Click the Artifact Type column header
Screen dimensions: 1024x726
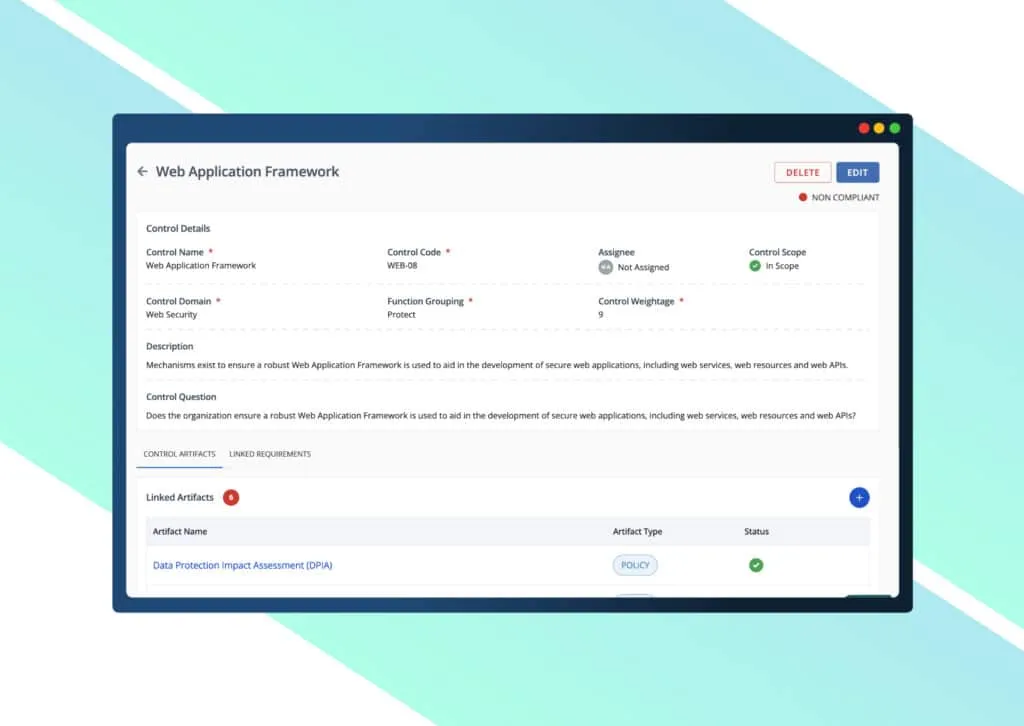pos(637,531)
